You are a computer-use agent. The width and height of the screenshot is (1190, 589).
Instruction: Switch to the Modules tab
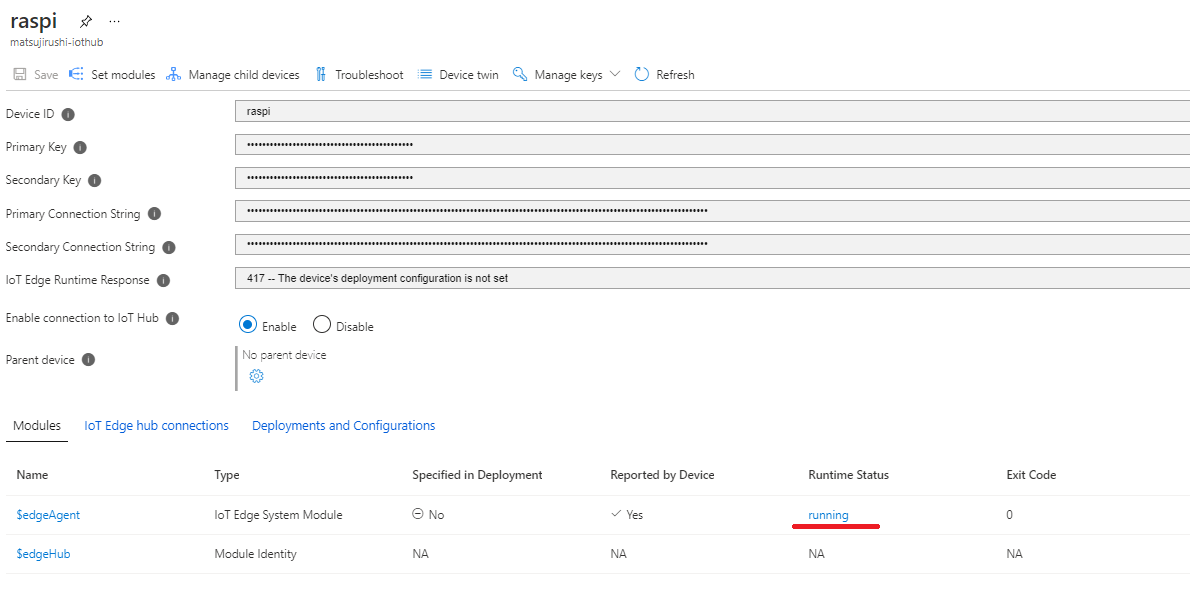37,426
